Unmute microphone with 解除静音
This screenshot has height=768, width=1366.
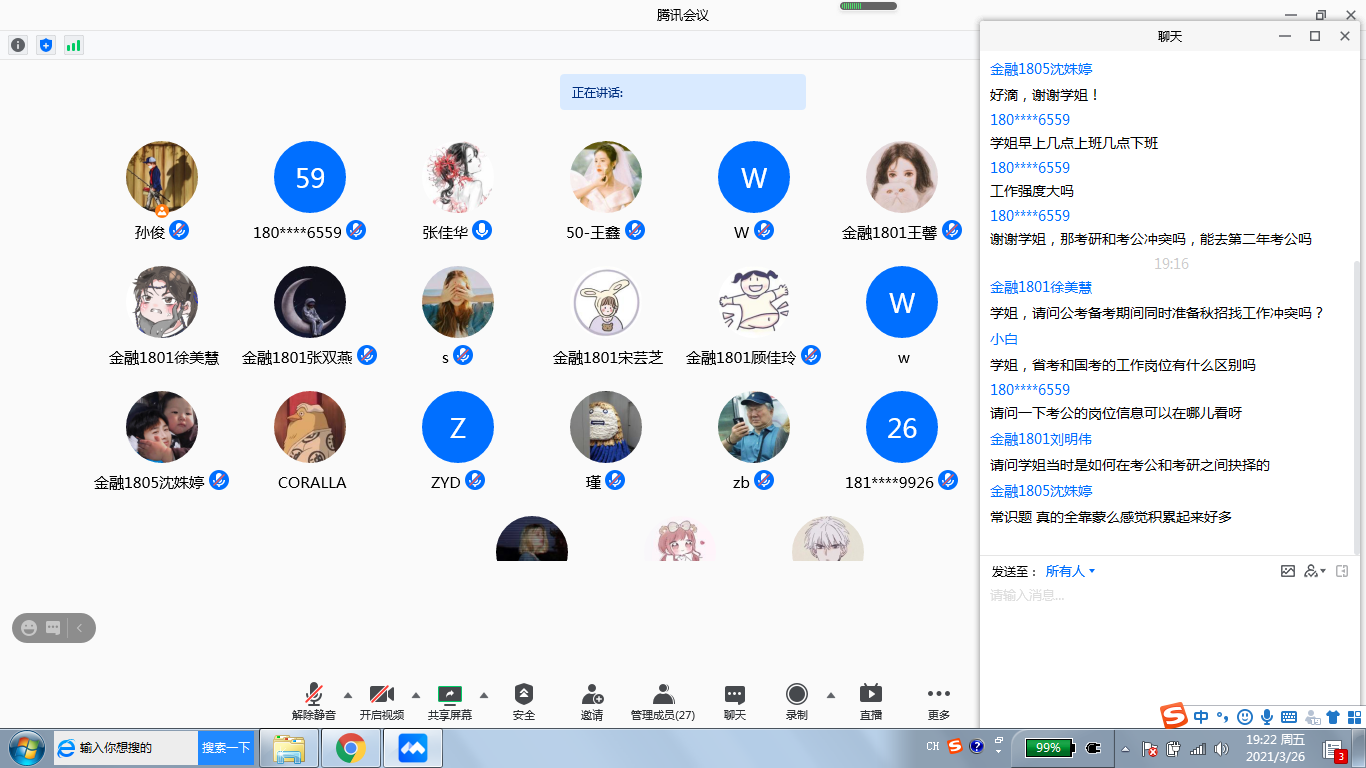click(x=314, y=702)
